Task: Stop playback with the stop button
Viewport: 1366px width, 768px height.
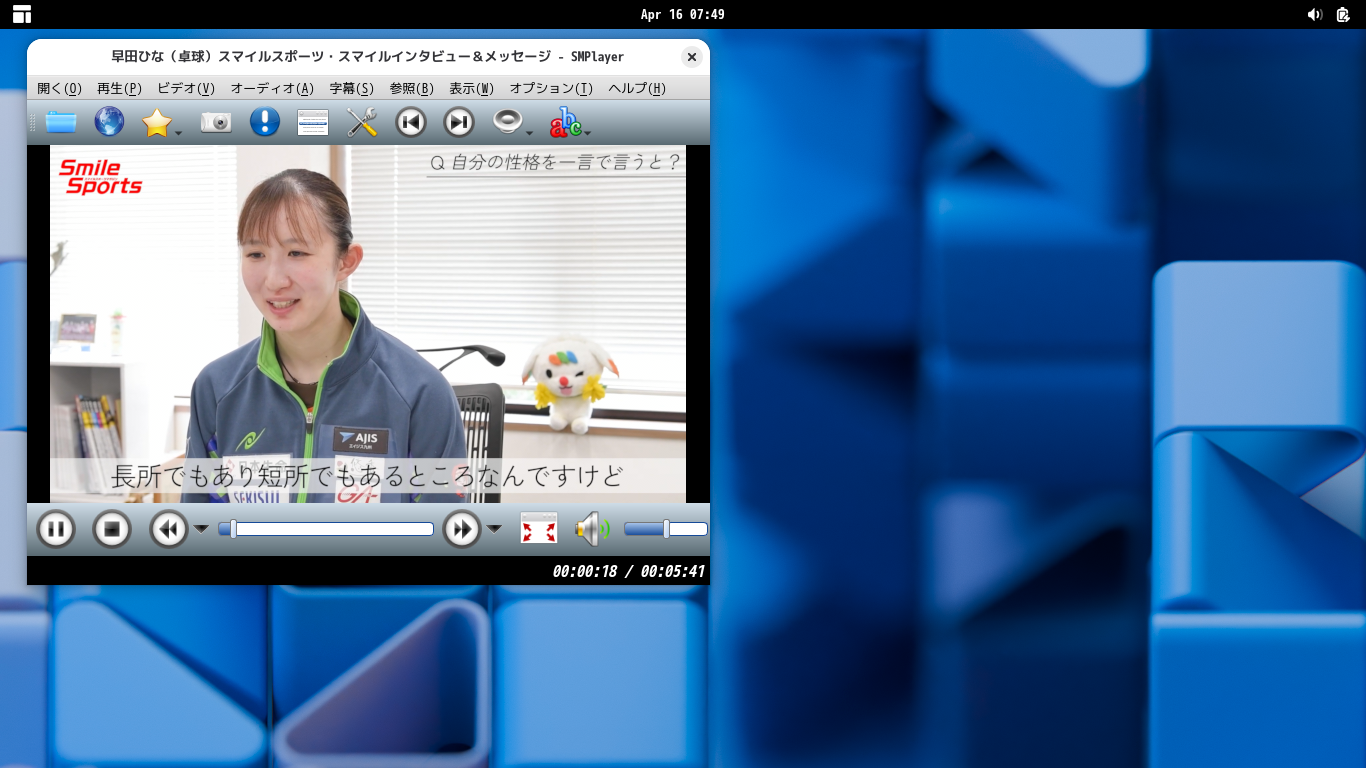Action: pos(112,529)
